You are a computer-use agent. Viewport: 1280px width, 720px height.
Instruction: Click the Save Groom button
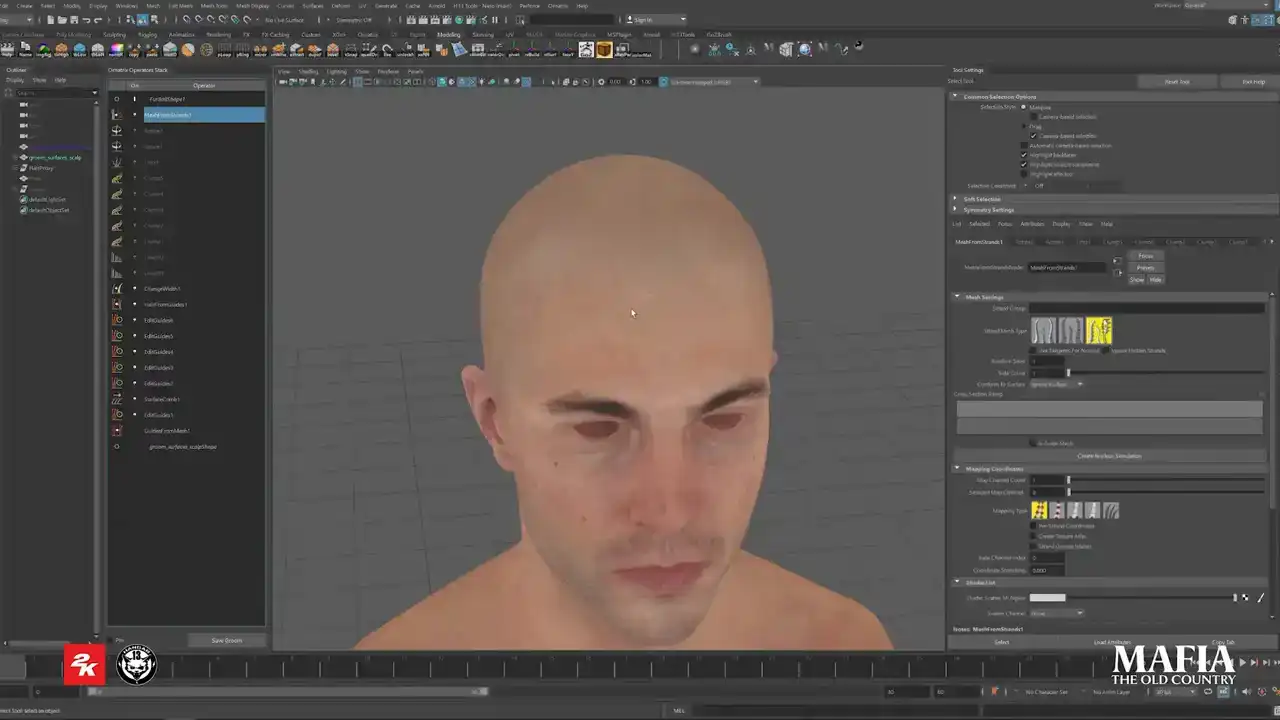coord(226,640)
